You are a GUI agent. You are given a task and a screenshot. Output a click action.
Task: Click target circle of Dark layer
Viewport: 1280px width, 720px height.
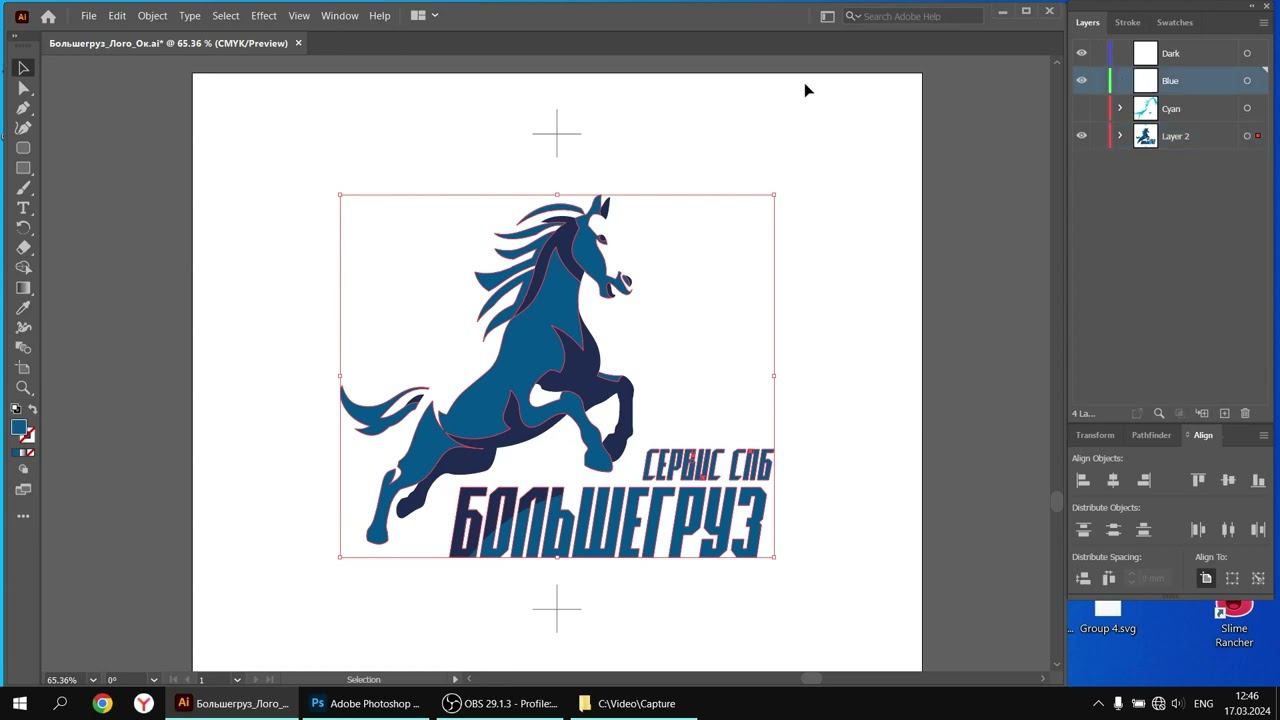pyautogui.click(x=1247, y=53)
